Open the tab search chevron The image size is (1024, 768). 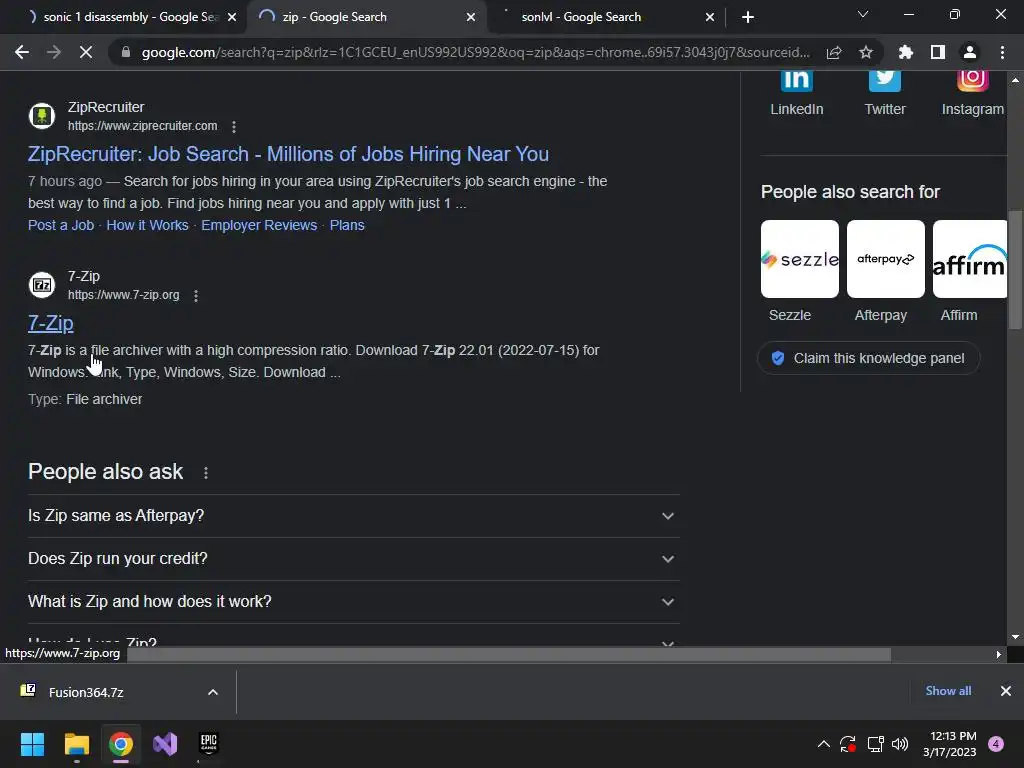[863, 14]
